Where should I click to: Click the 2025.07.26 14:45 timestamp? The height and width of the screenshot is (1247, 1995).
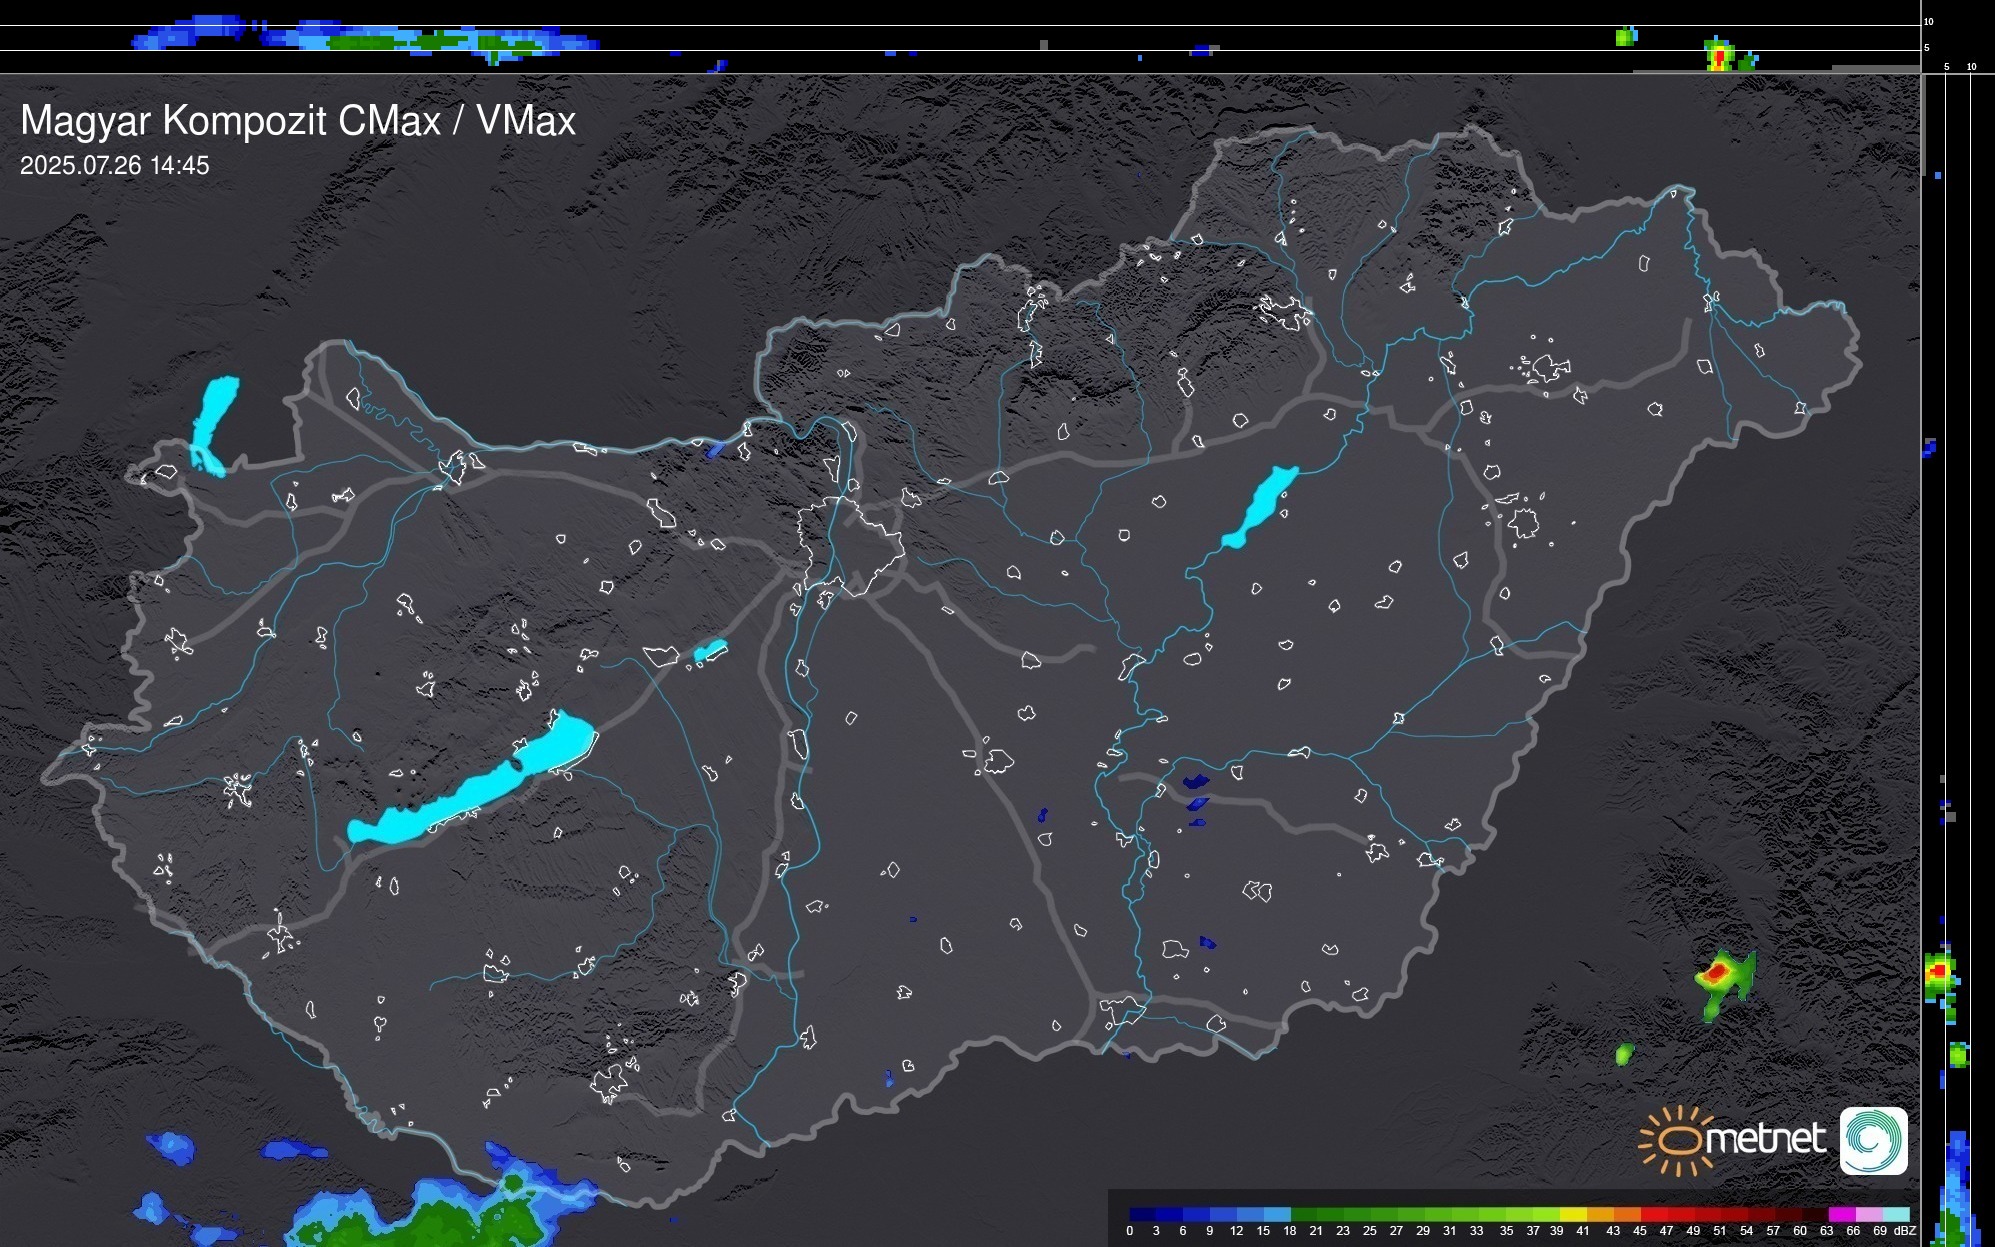click(115, 166)
